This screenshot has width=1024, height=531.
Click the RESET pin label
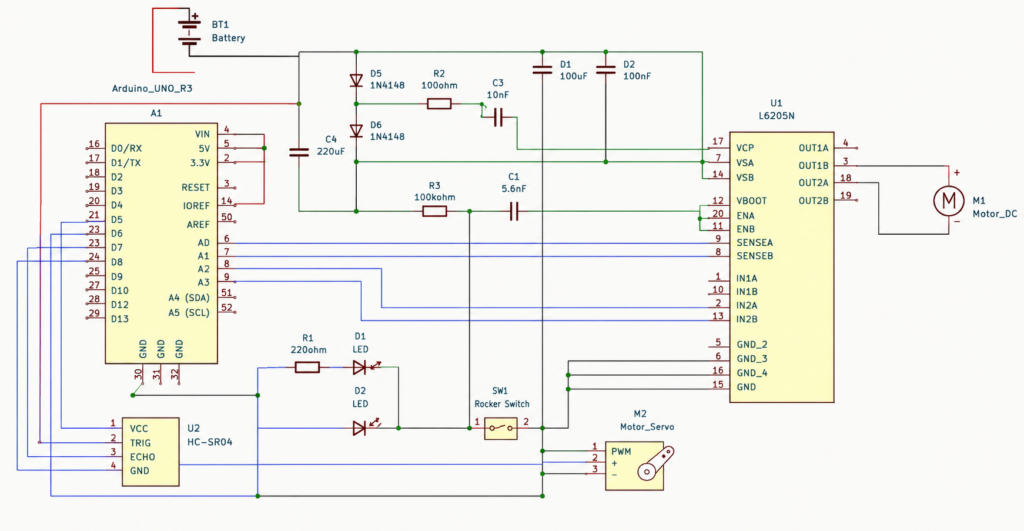[195, 187]
